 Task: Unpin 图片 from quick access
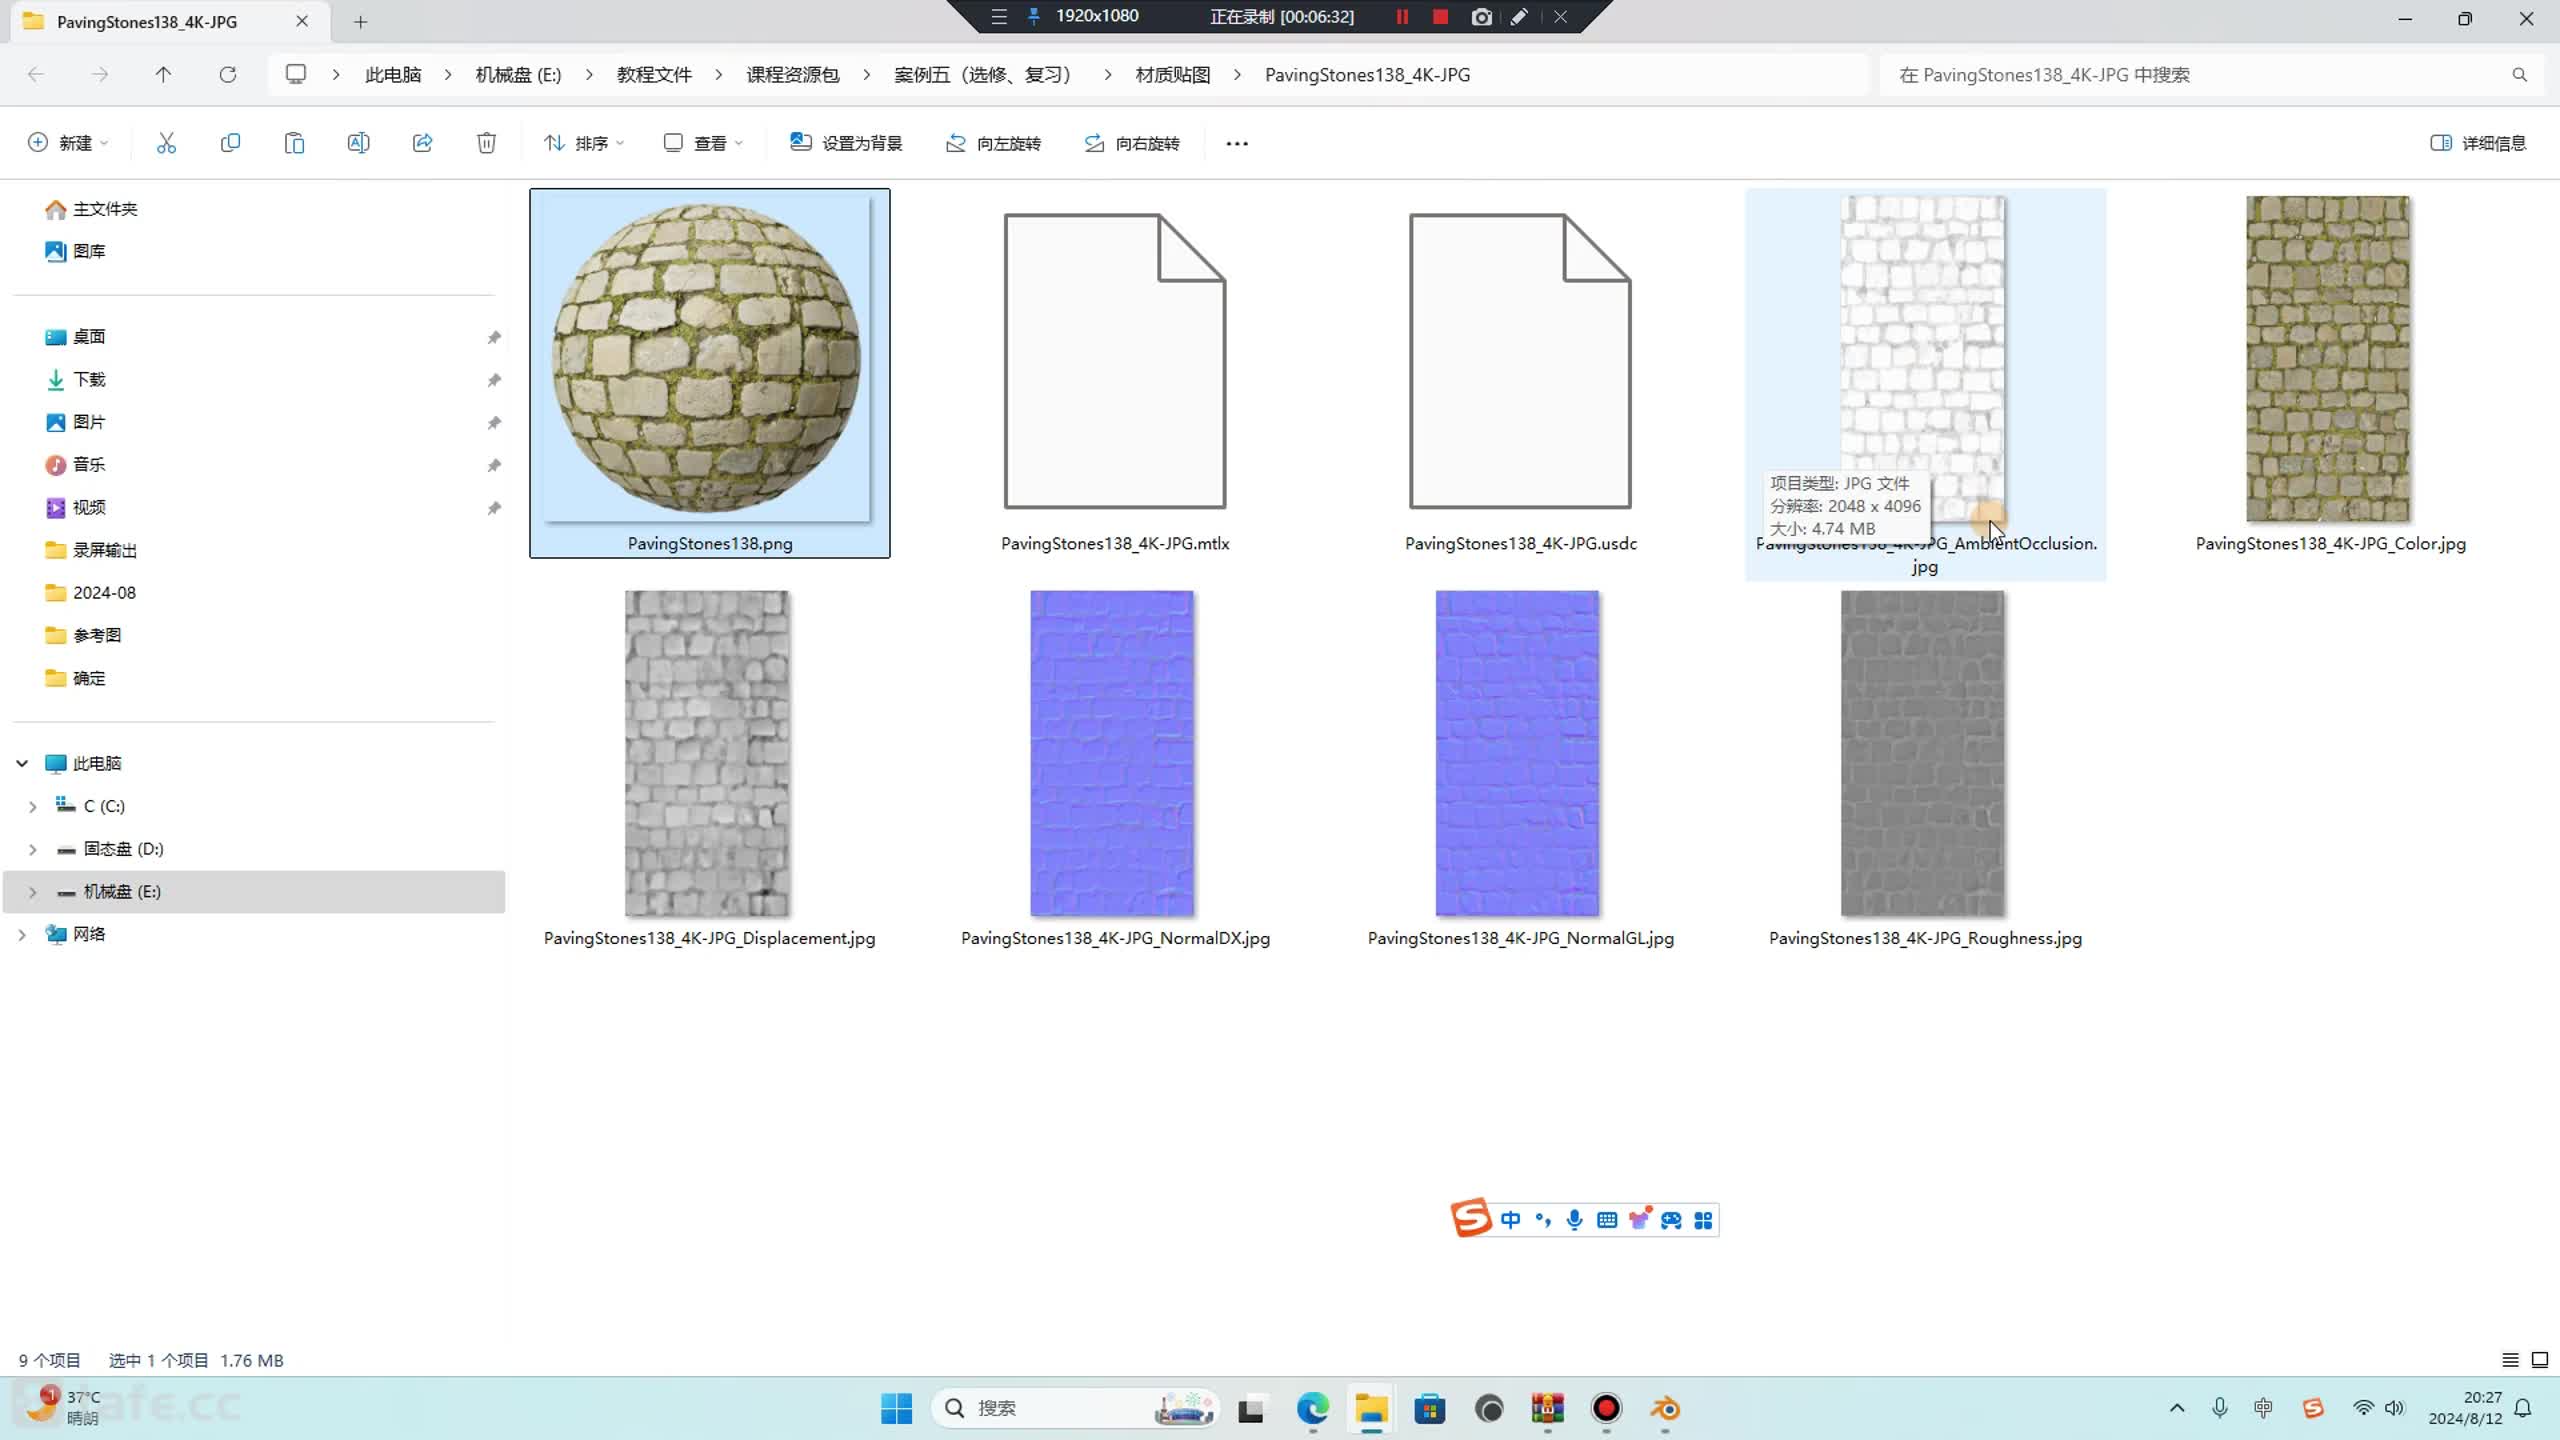pos(493,422)
